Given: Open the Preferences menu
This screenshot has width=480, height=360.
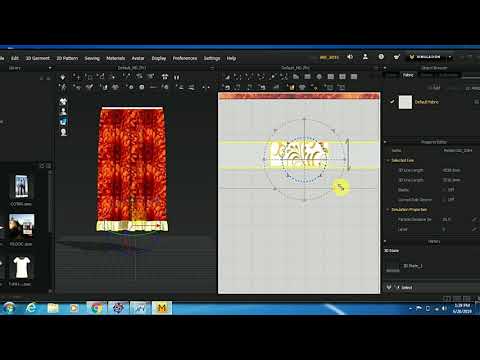Looking at the screenshot, I should point(185,58).
